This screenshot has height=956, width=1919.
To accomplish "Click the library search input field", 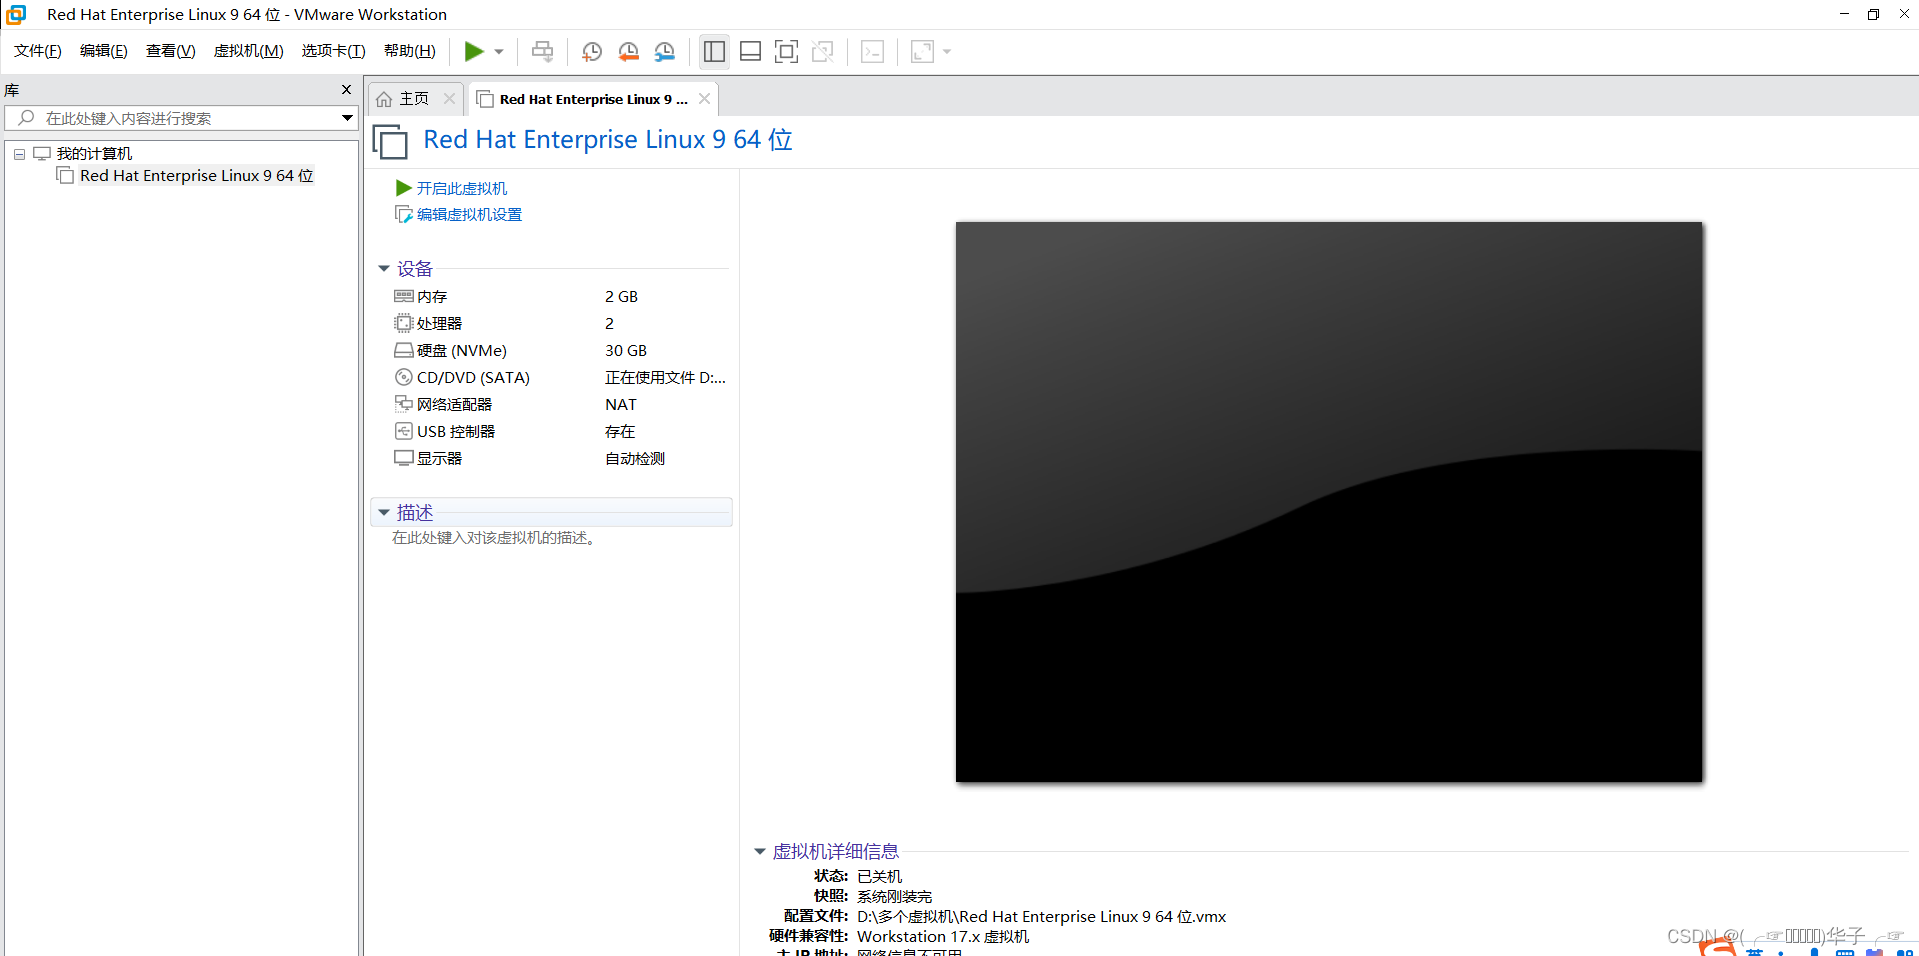I will [x=180, y=118].
